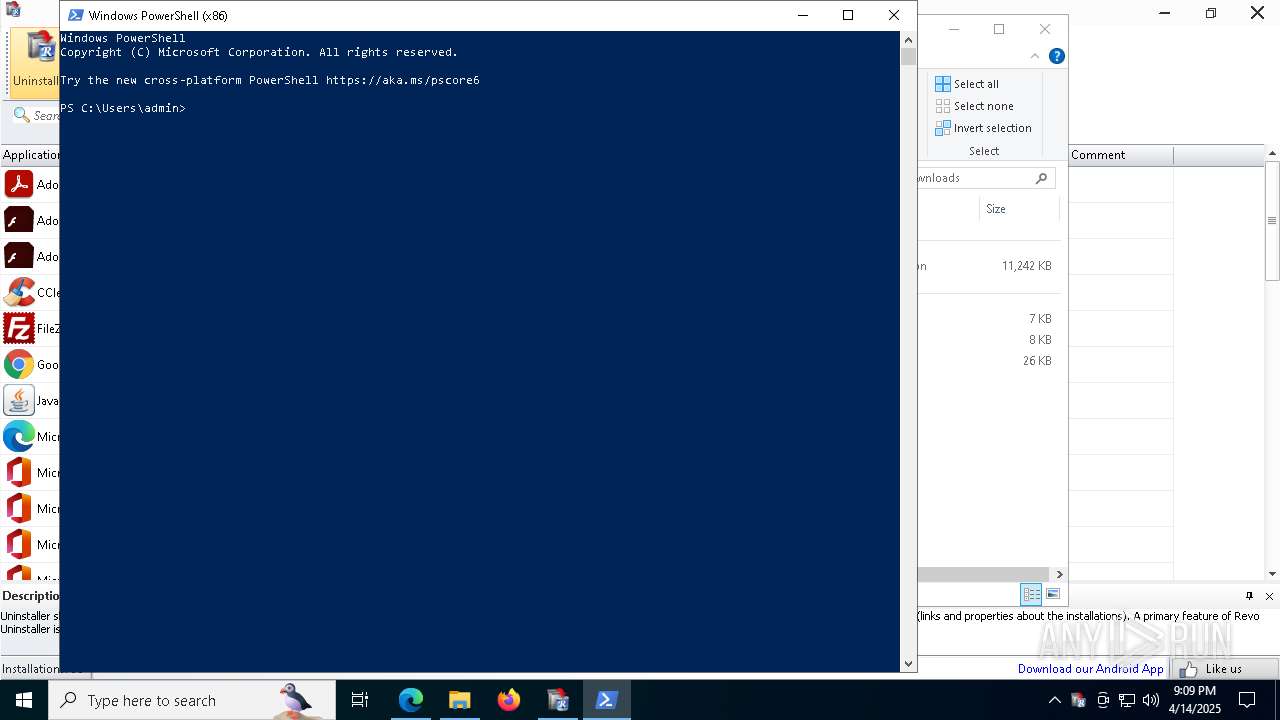
Task: Select the Java icon in the application list
Action: [x=19, y=400]
